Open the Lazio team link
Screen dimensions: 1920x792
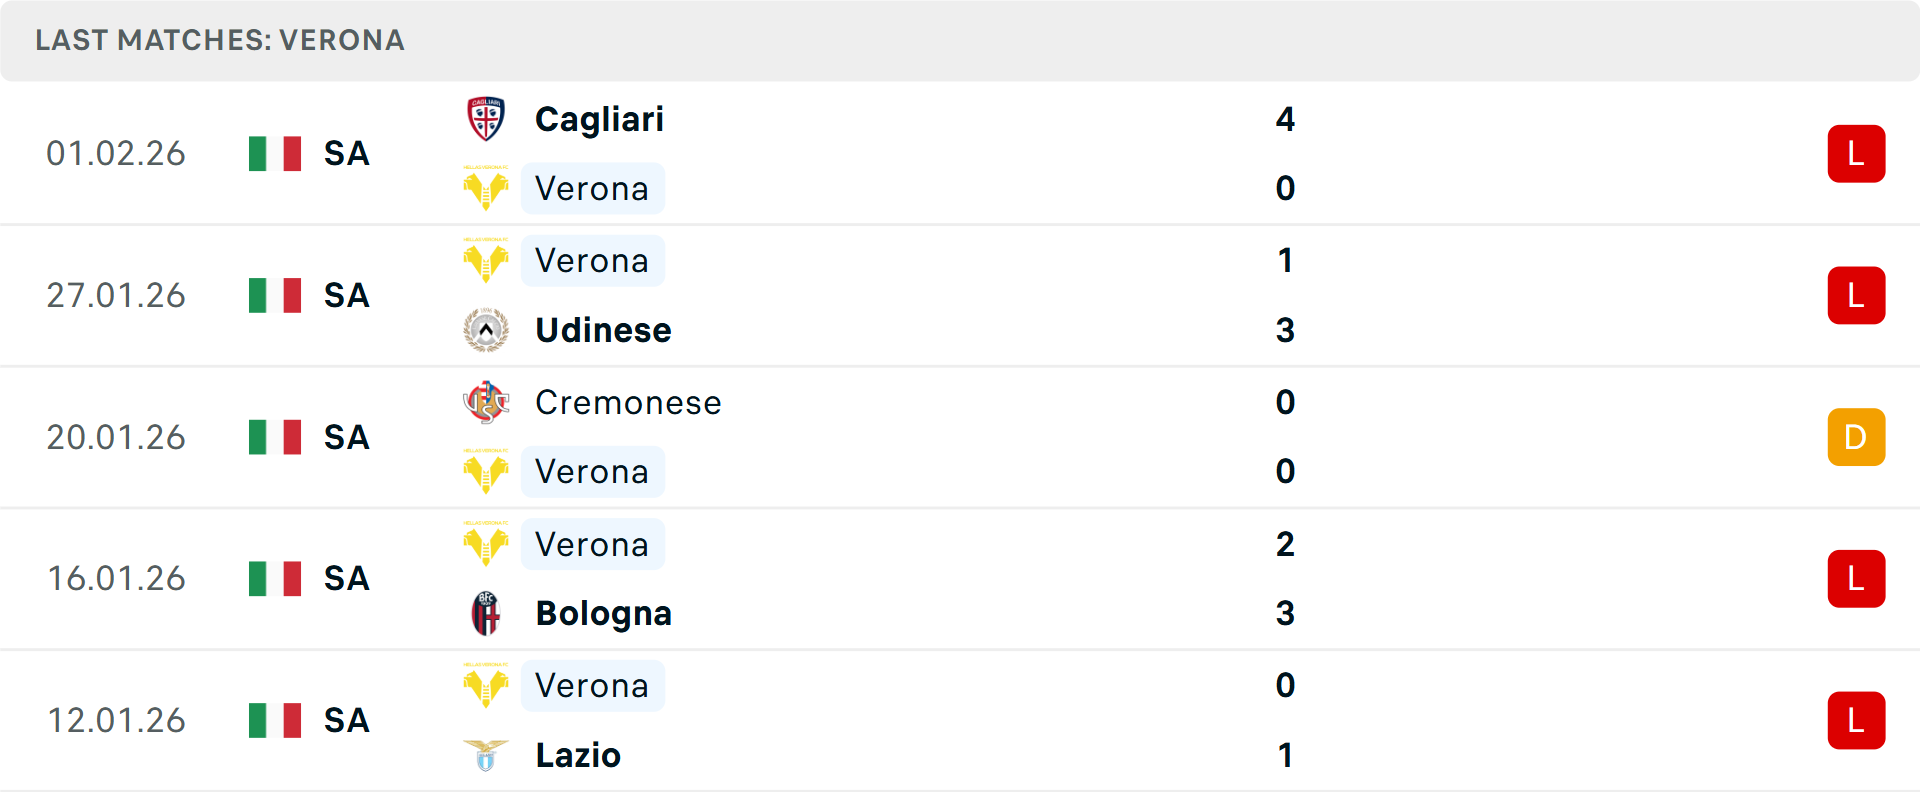tap(578, 755)
